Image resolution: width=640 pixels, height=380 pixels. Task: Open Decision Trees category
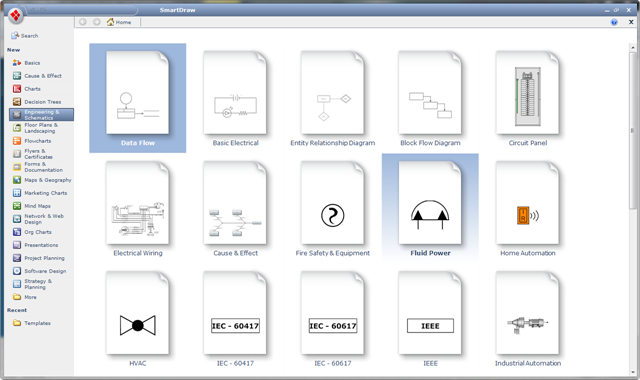pos(37,102)
